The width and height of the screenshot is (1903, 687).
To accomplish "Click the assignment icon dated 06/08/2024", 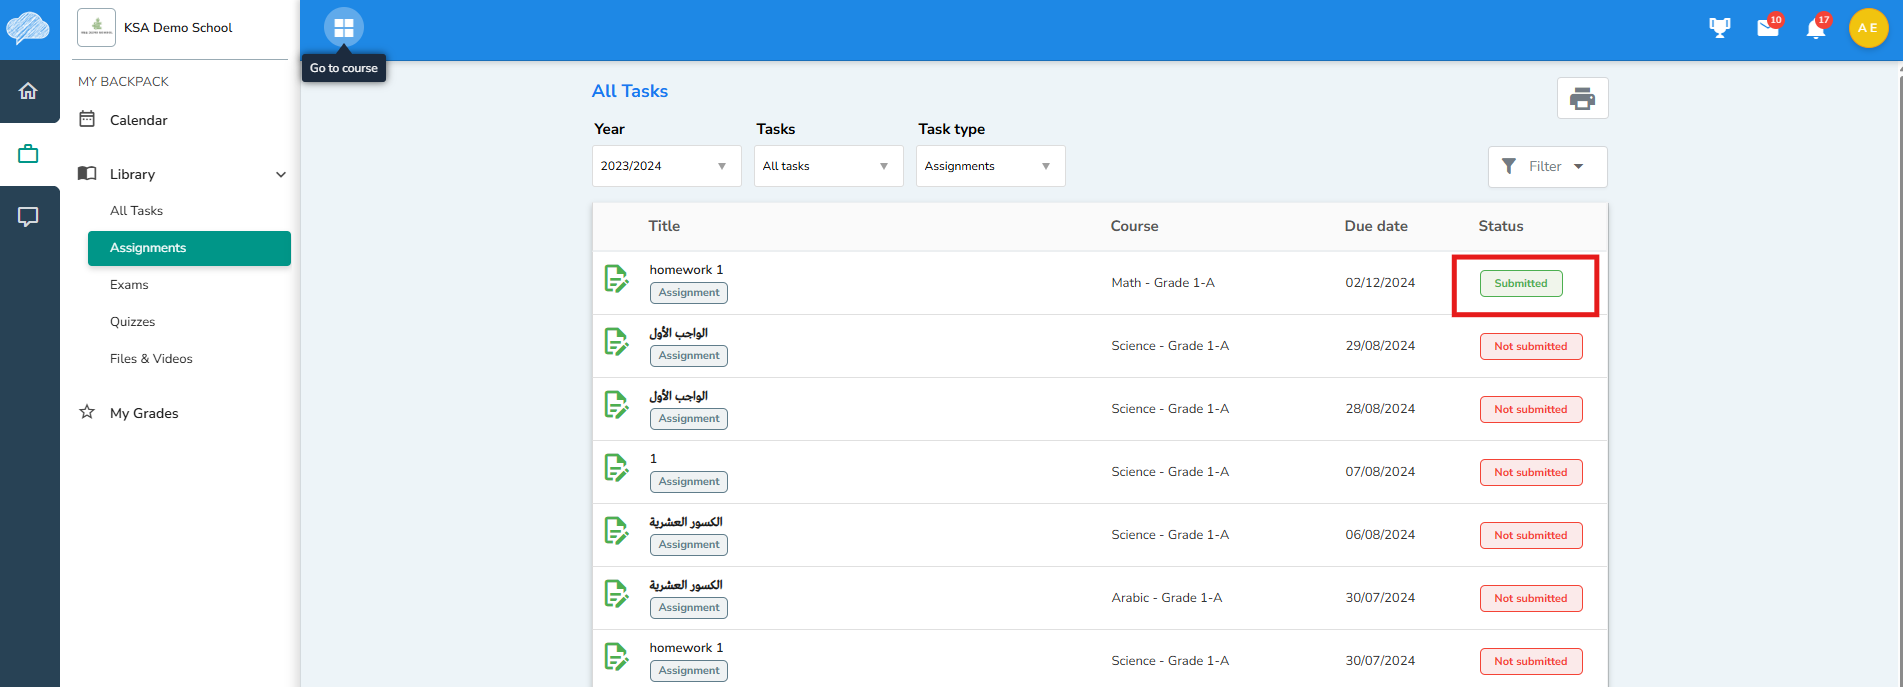I will point(616,531).
